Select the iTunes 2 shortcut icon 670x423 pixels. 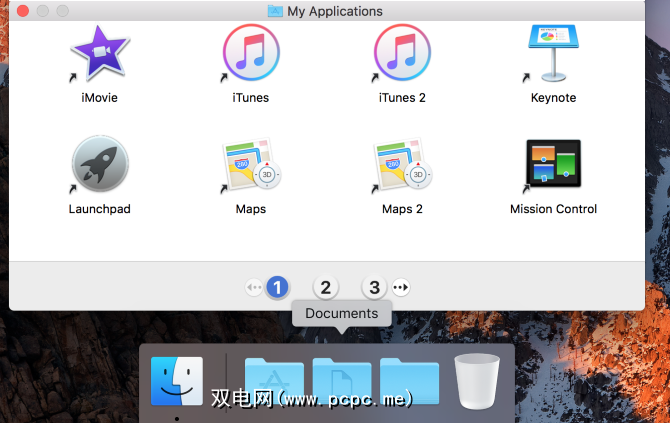point(402,53)
